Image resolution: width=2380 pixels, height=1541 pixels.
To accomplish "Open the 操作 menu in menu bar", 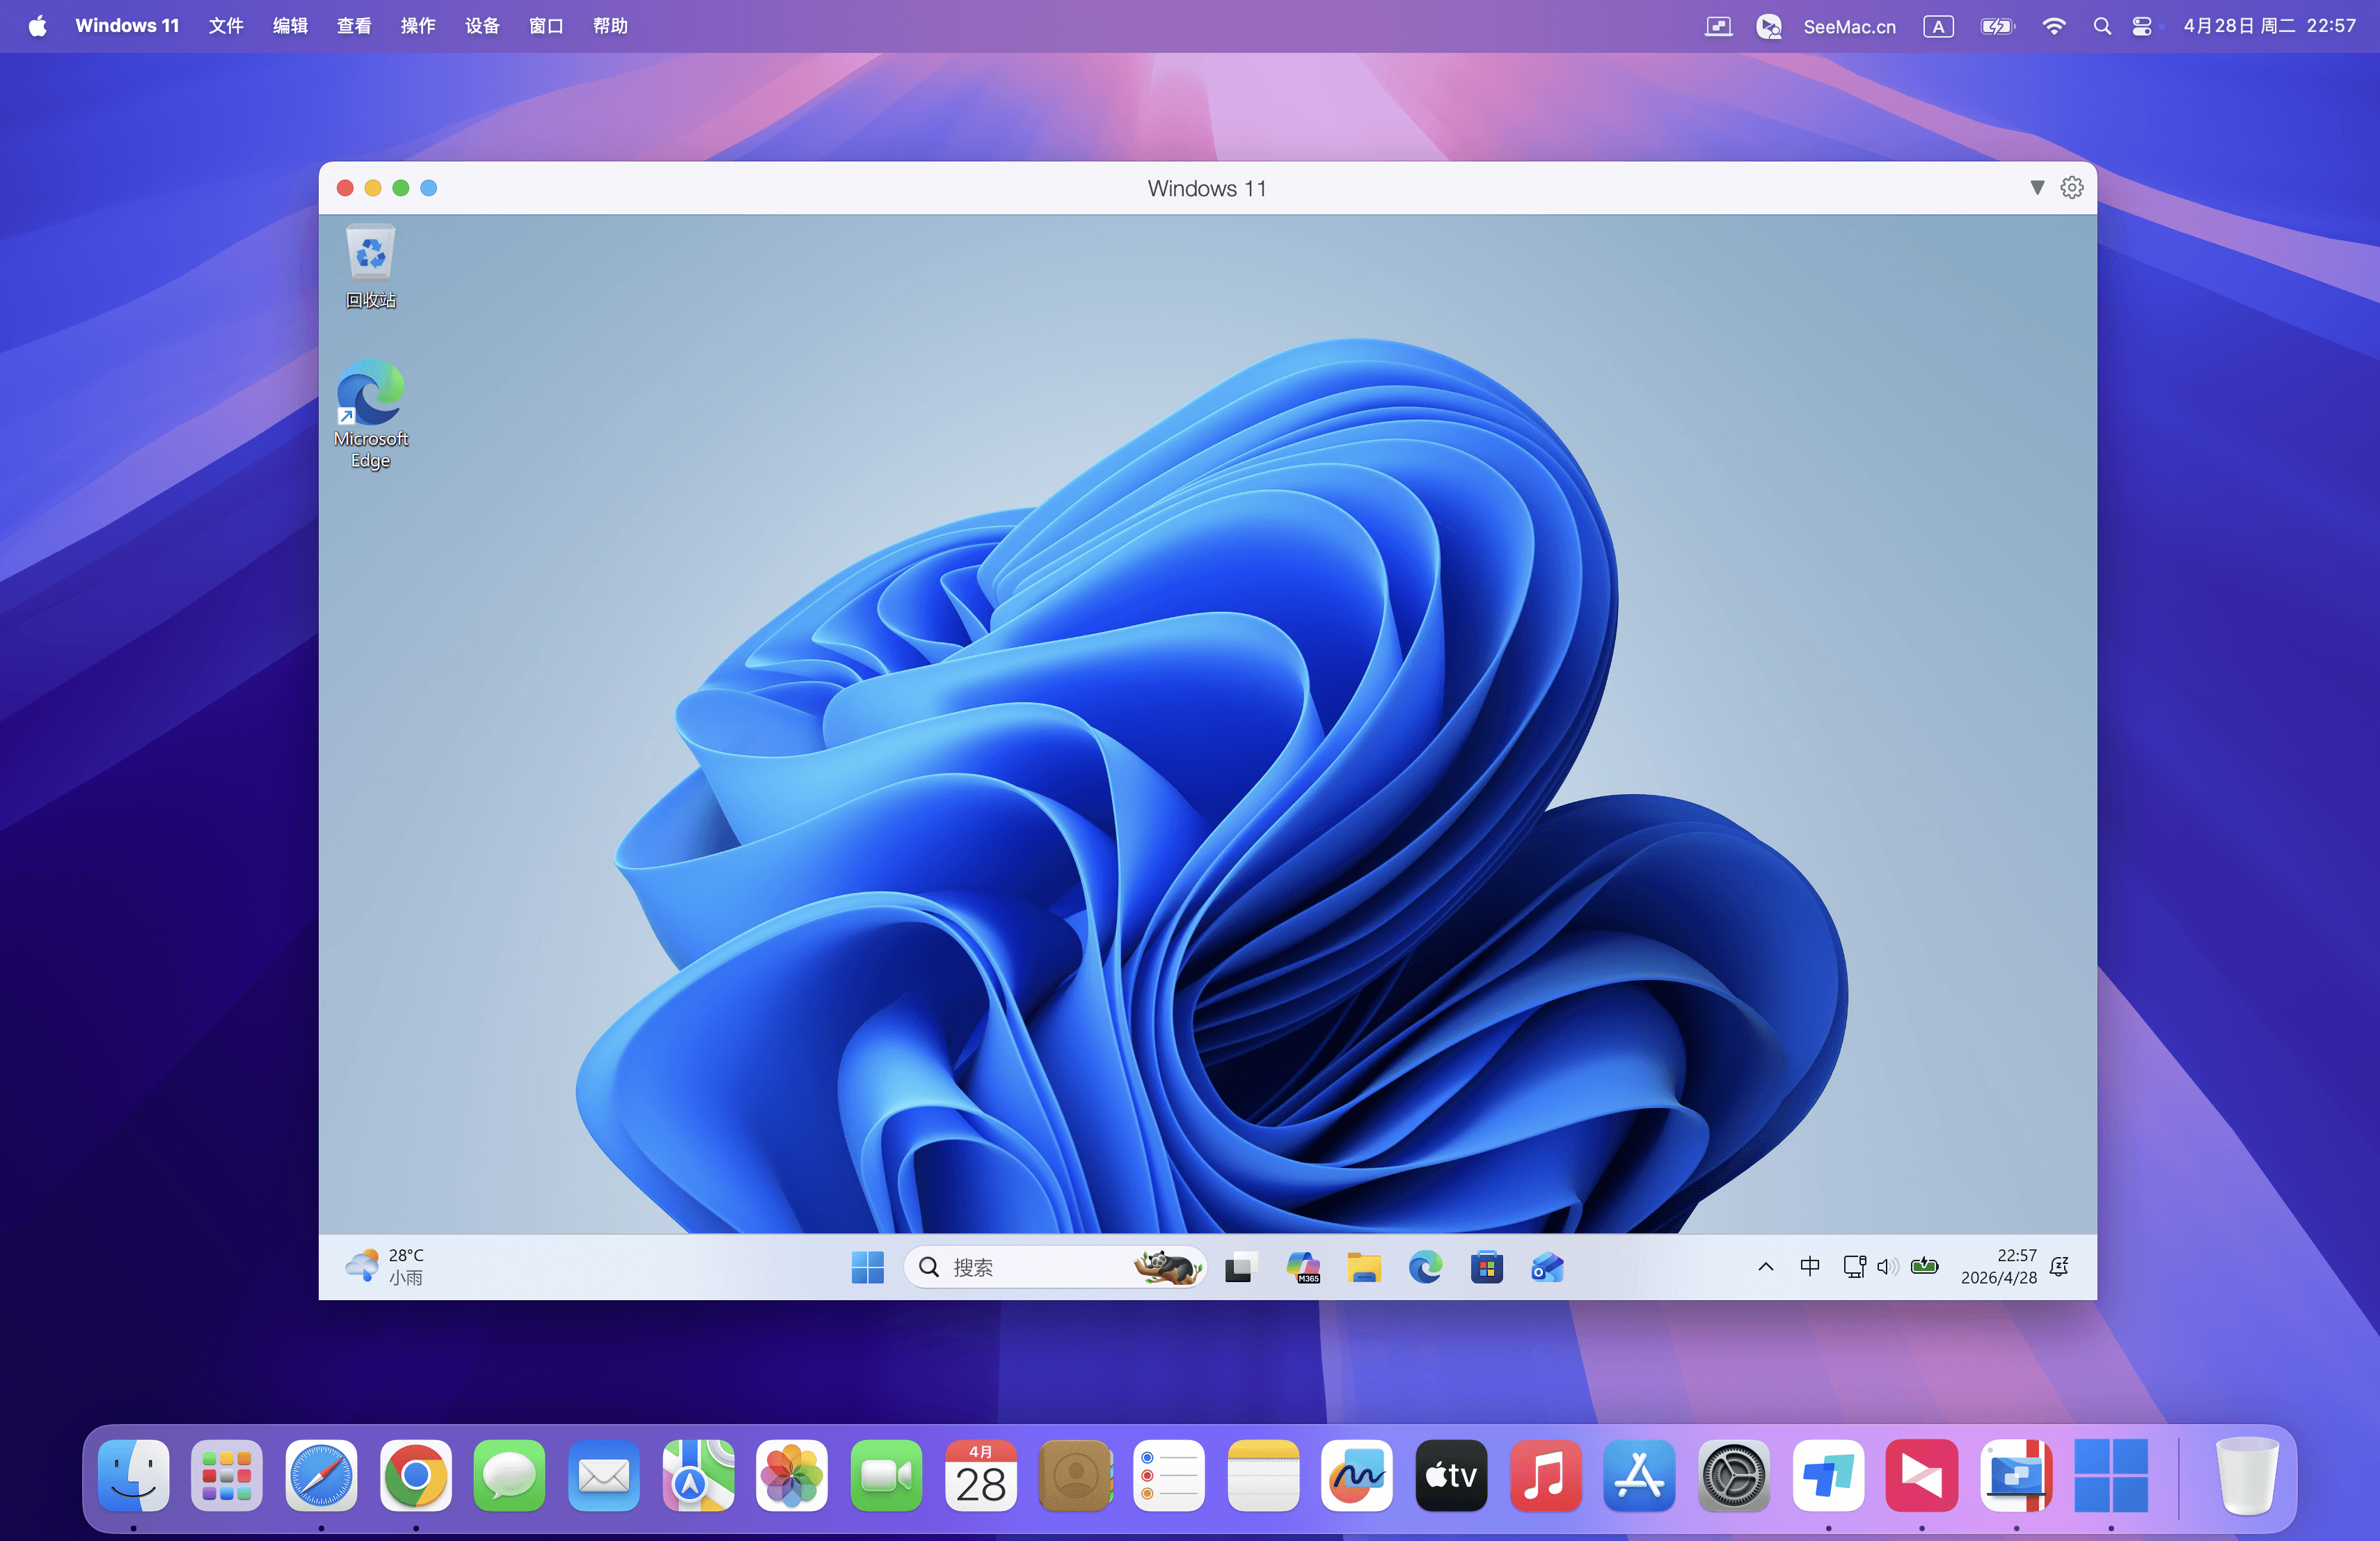I will pos(418,26).
